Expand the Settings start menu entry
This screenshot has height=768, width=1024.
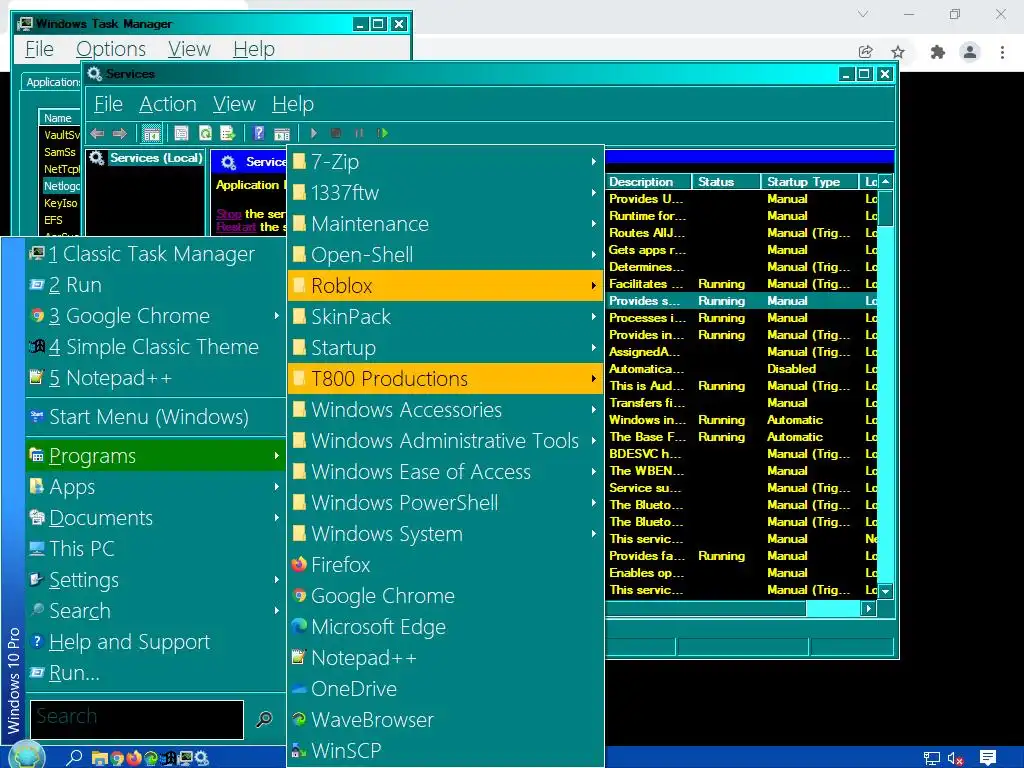[156, 579]
